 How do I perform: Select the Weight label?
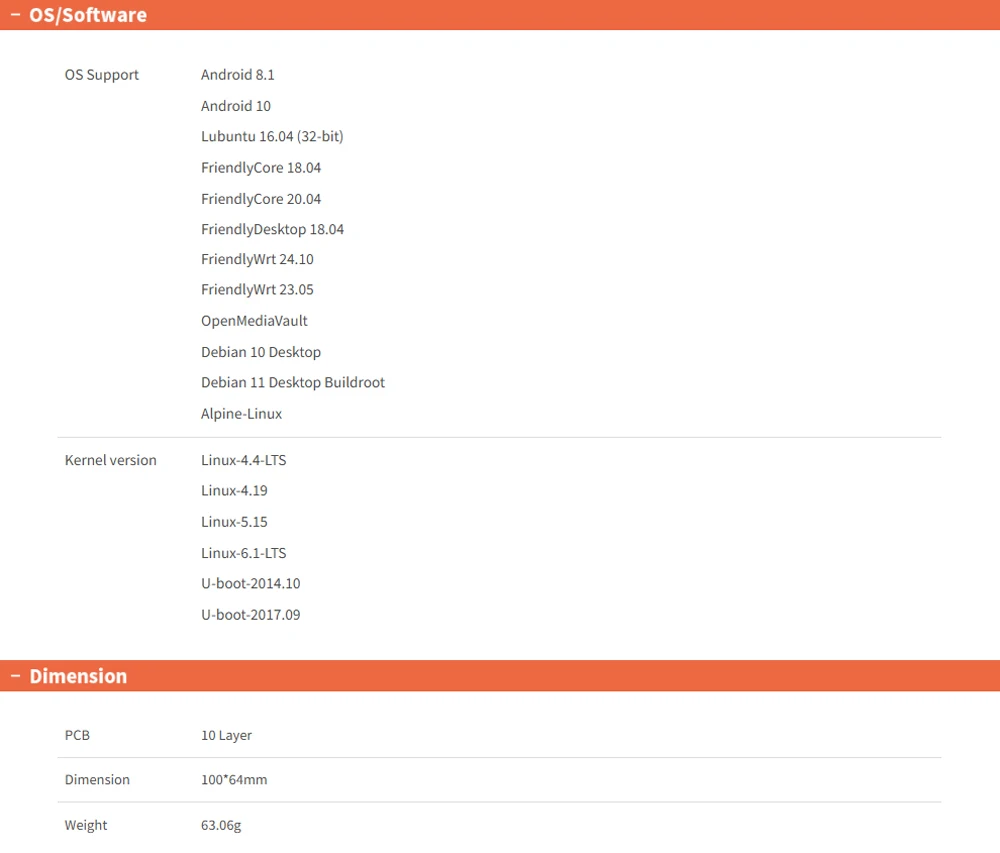coord(85,826)
